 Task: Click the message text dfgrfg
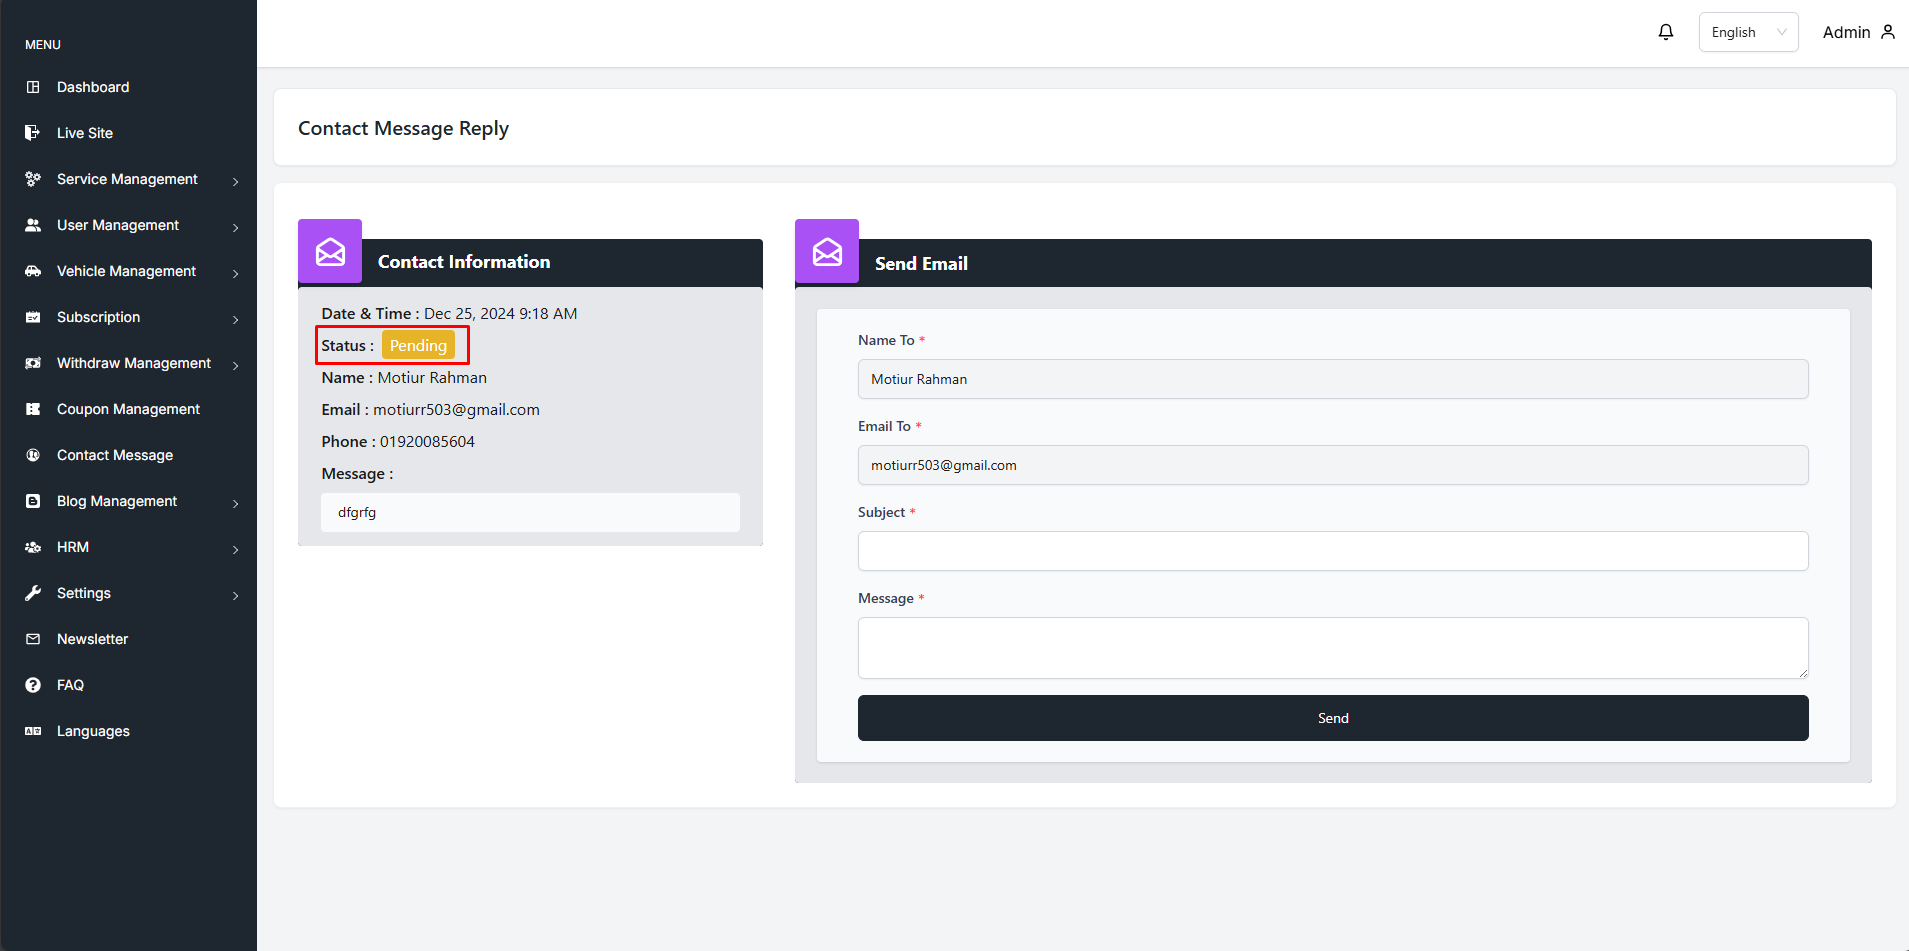click(x=357, y=512)
